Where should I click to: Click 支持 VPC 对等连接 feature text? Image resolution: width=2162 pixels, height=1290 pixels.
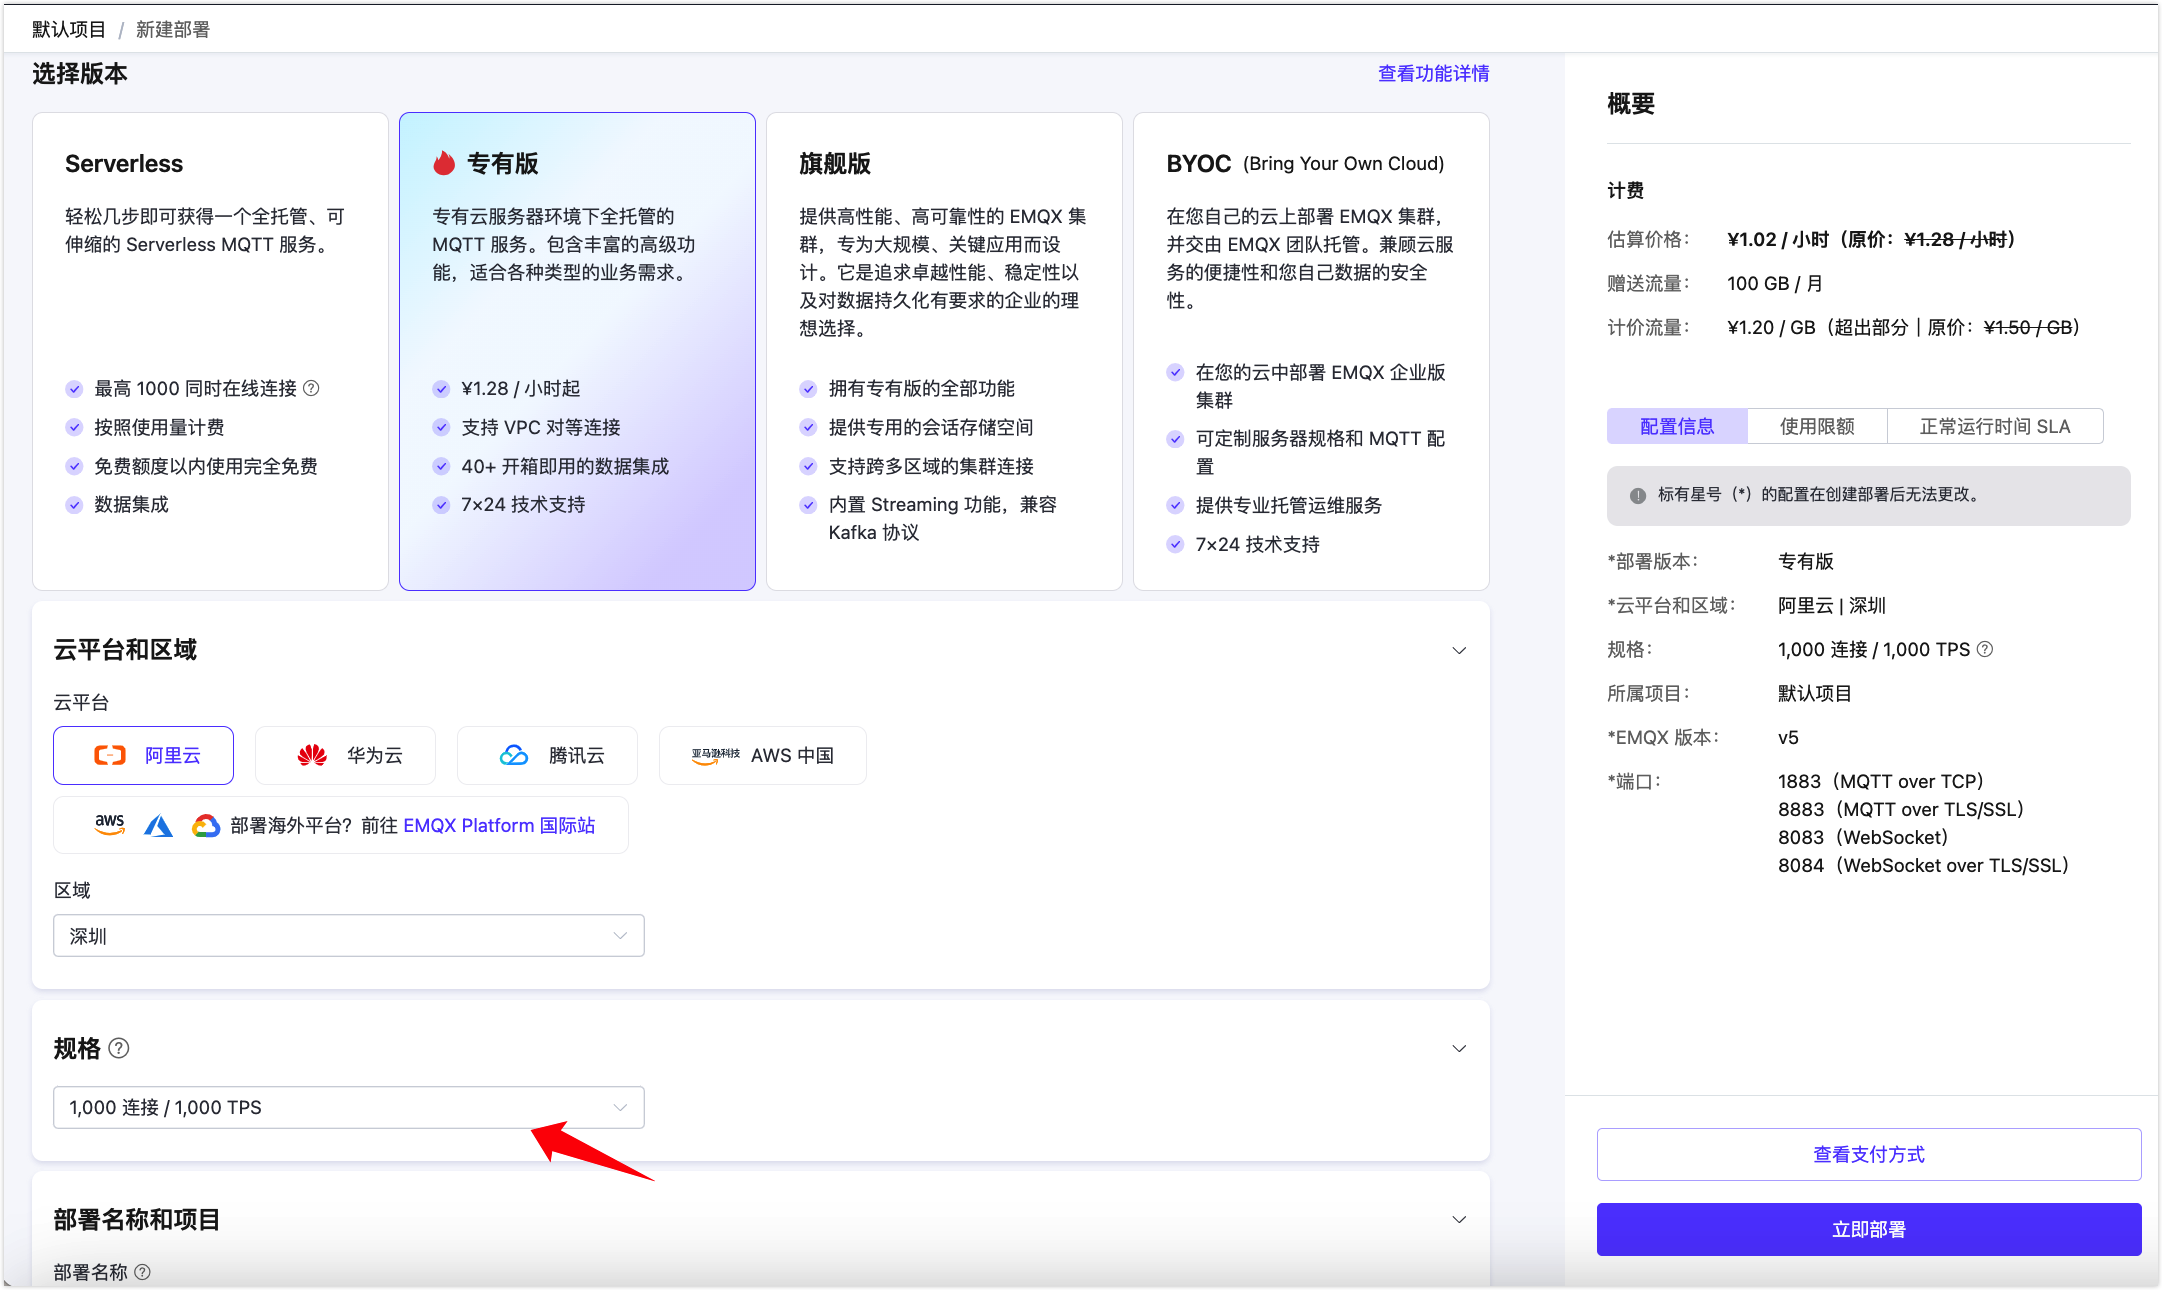541,427
